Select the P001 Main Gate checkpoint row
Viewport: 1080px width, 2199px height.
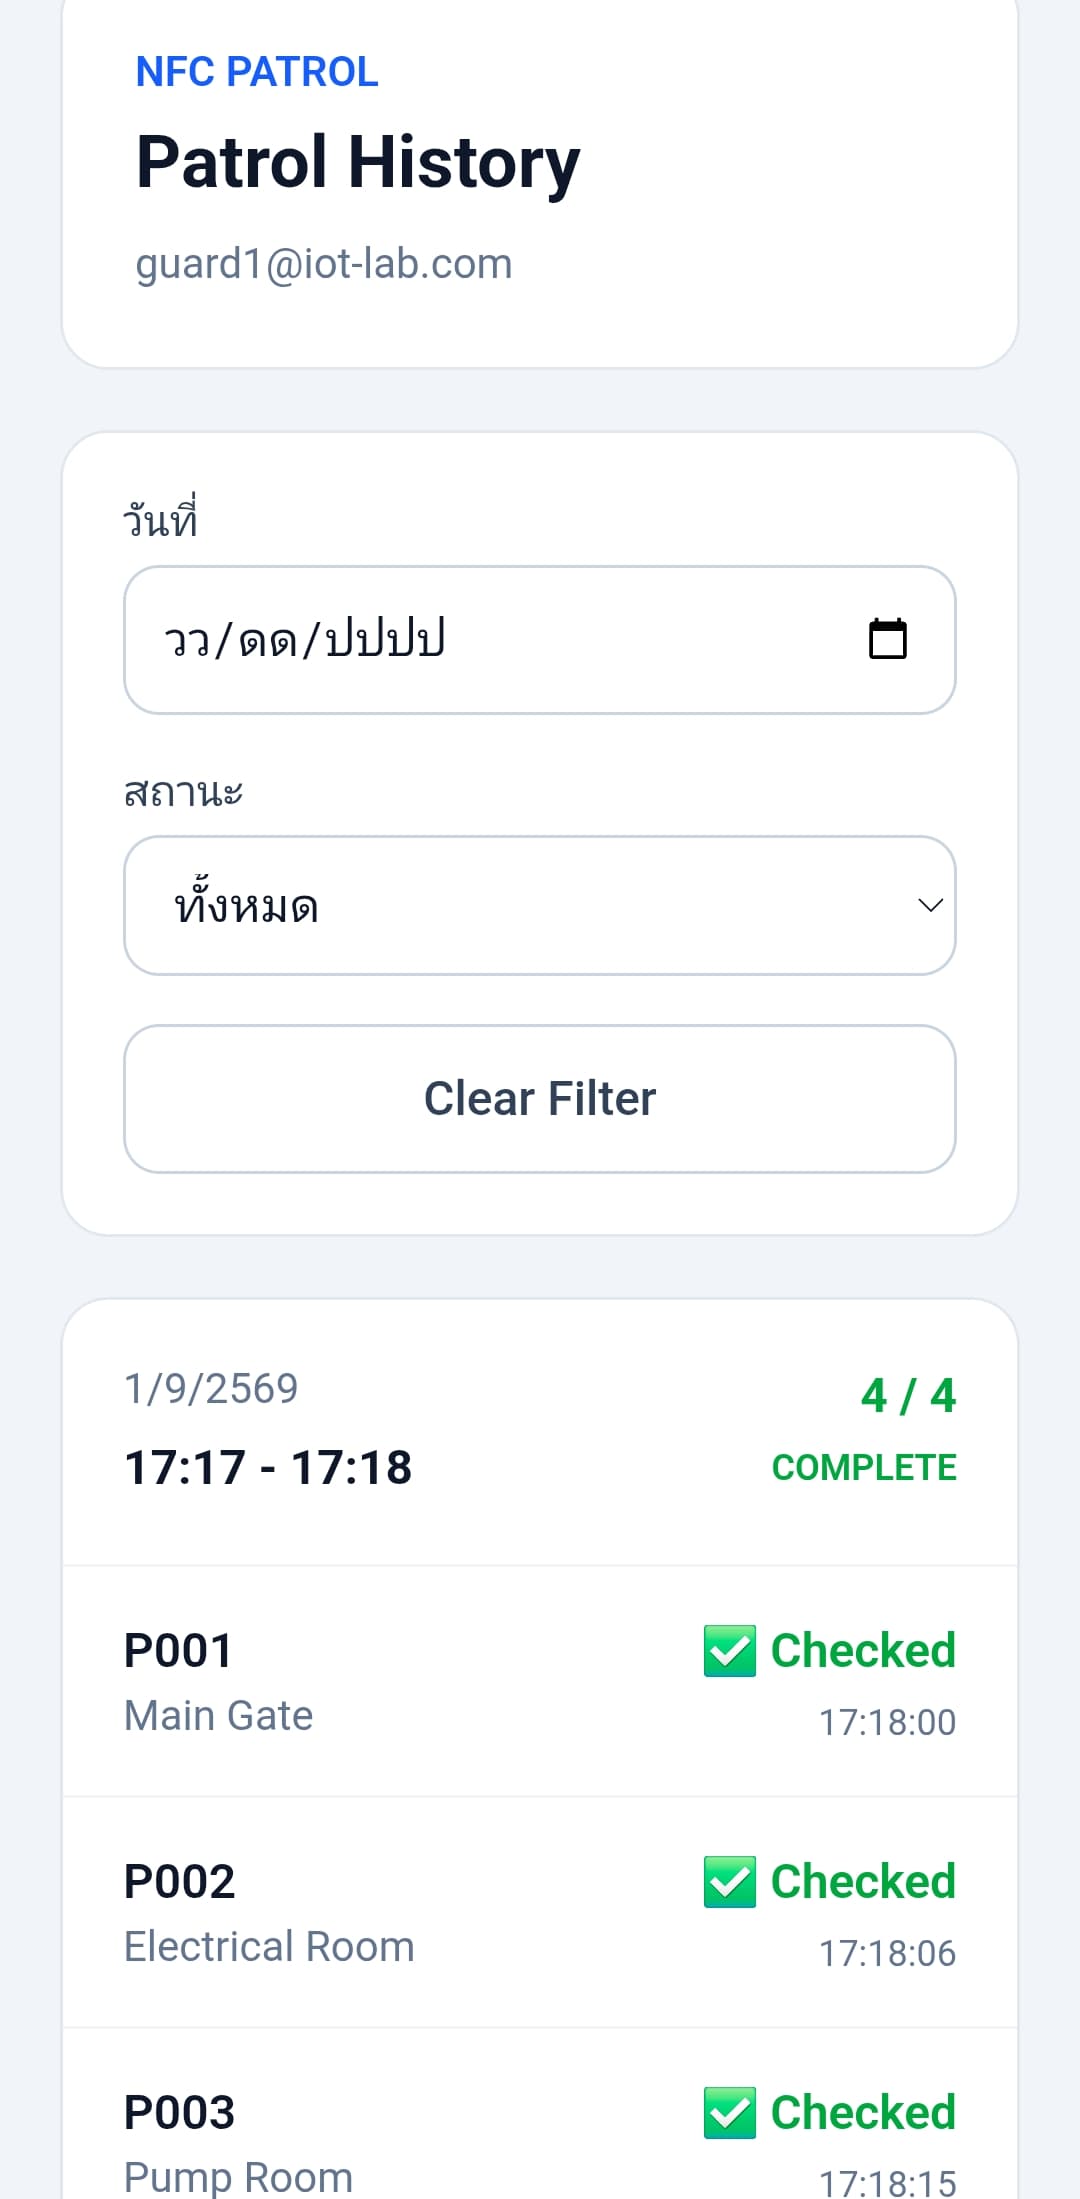coord(540,1682)
